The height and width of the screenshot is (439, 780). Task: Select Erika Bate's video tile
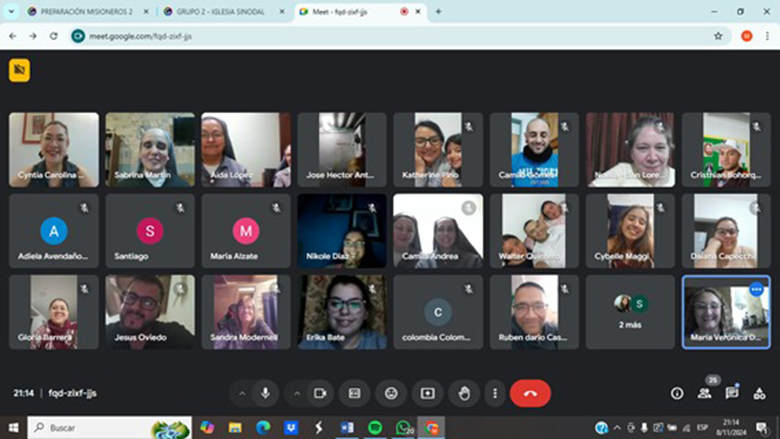pos(342,312)
